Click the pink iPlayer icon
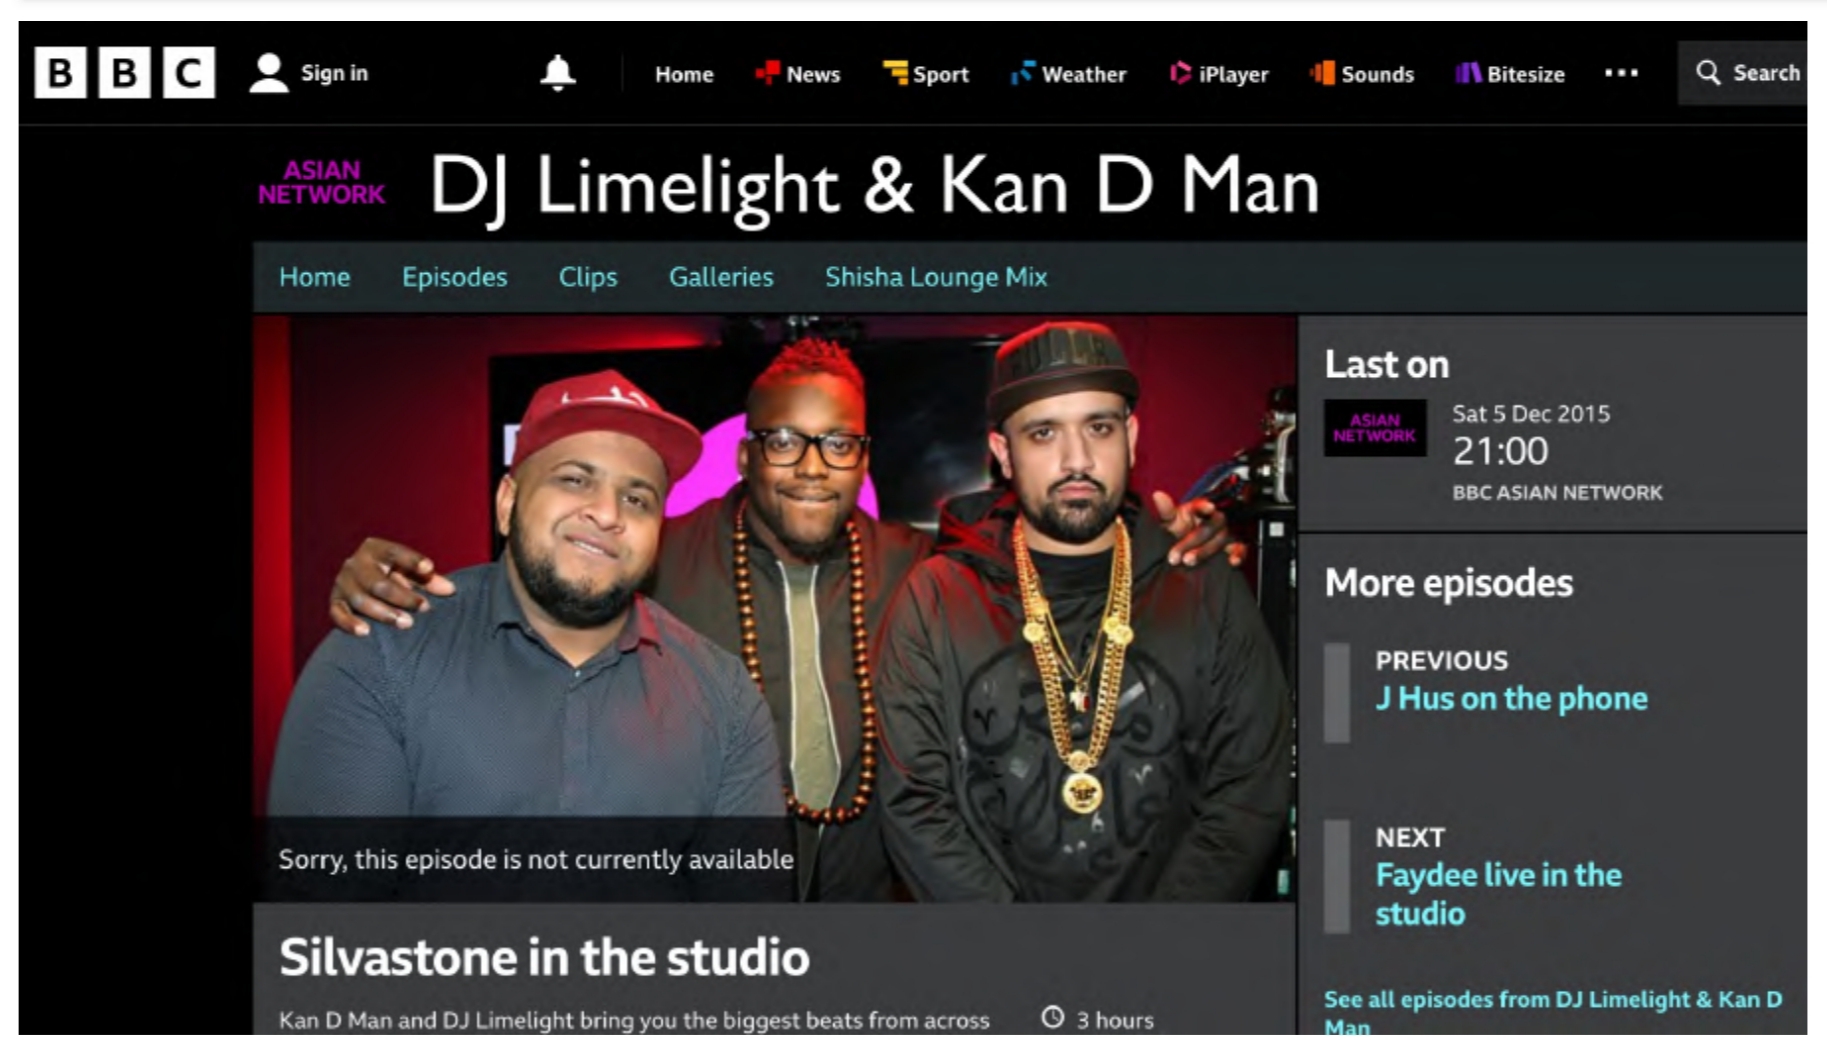 coord(1180,73)
